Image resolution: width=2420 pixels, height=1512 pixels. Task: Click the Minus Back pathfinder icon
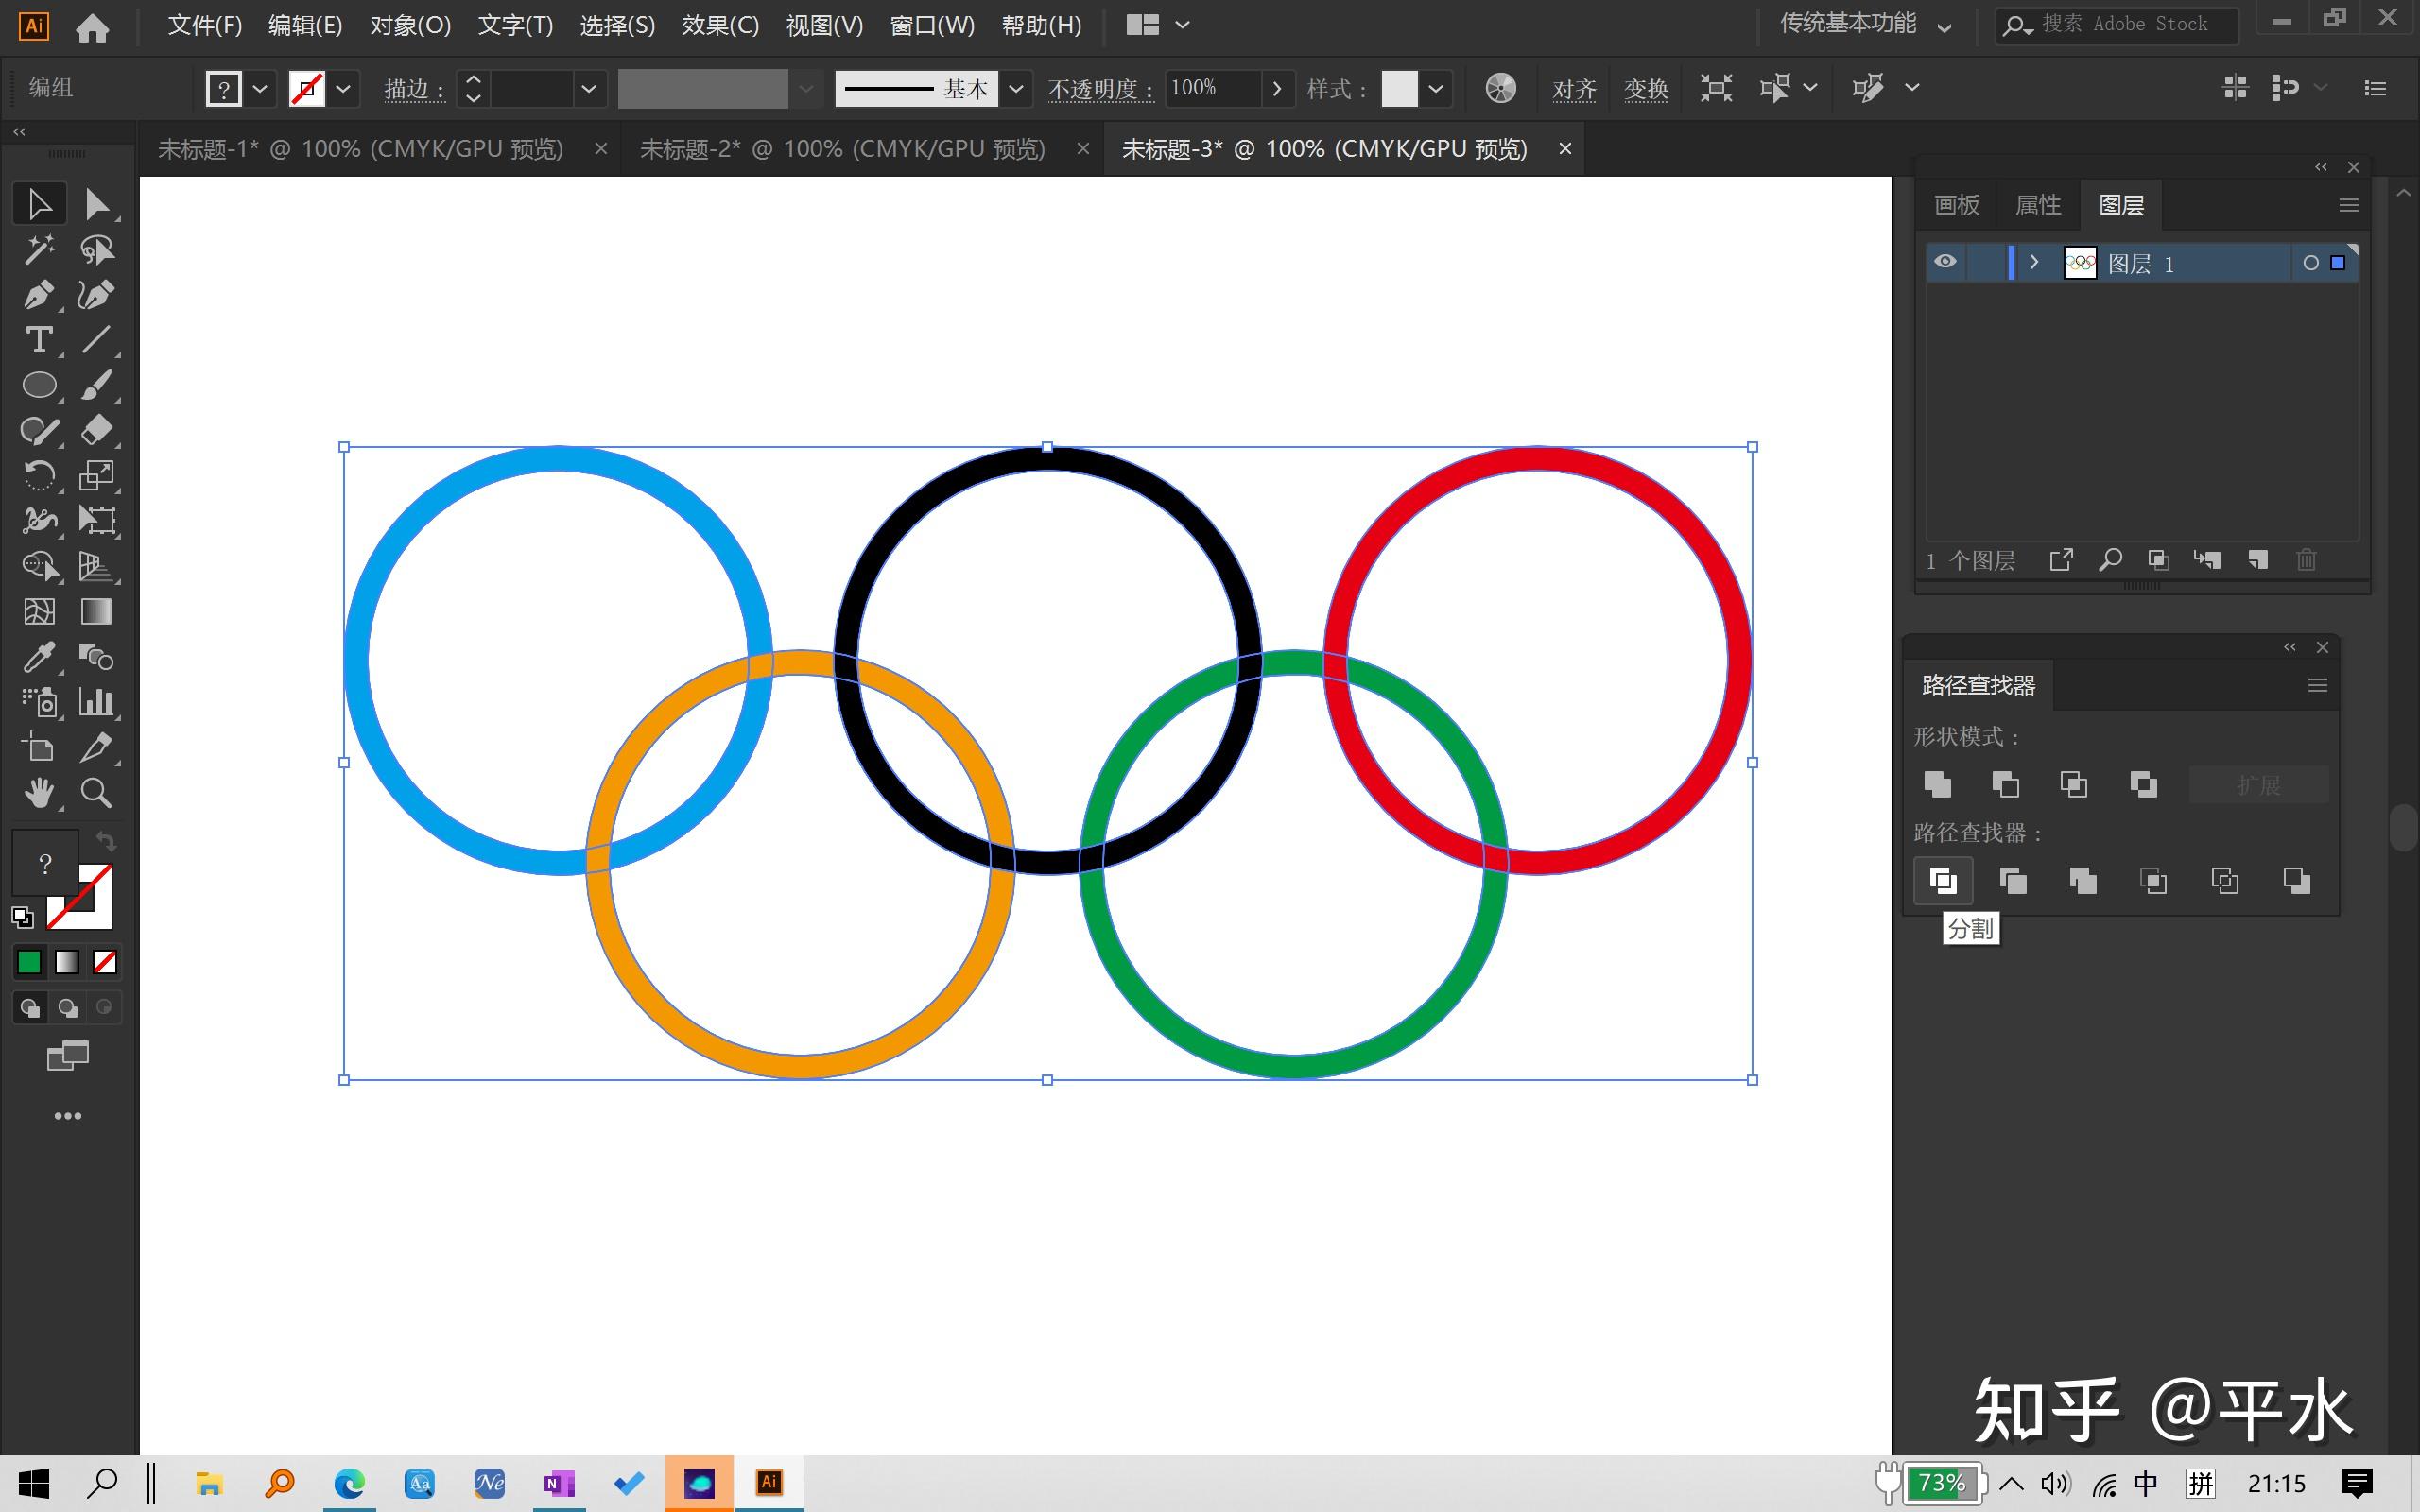pyautogui.click(x=2297, y=880)
